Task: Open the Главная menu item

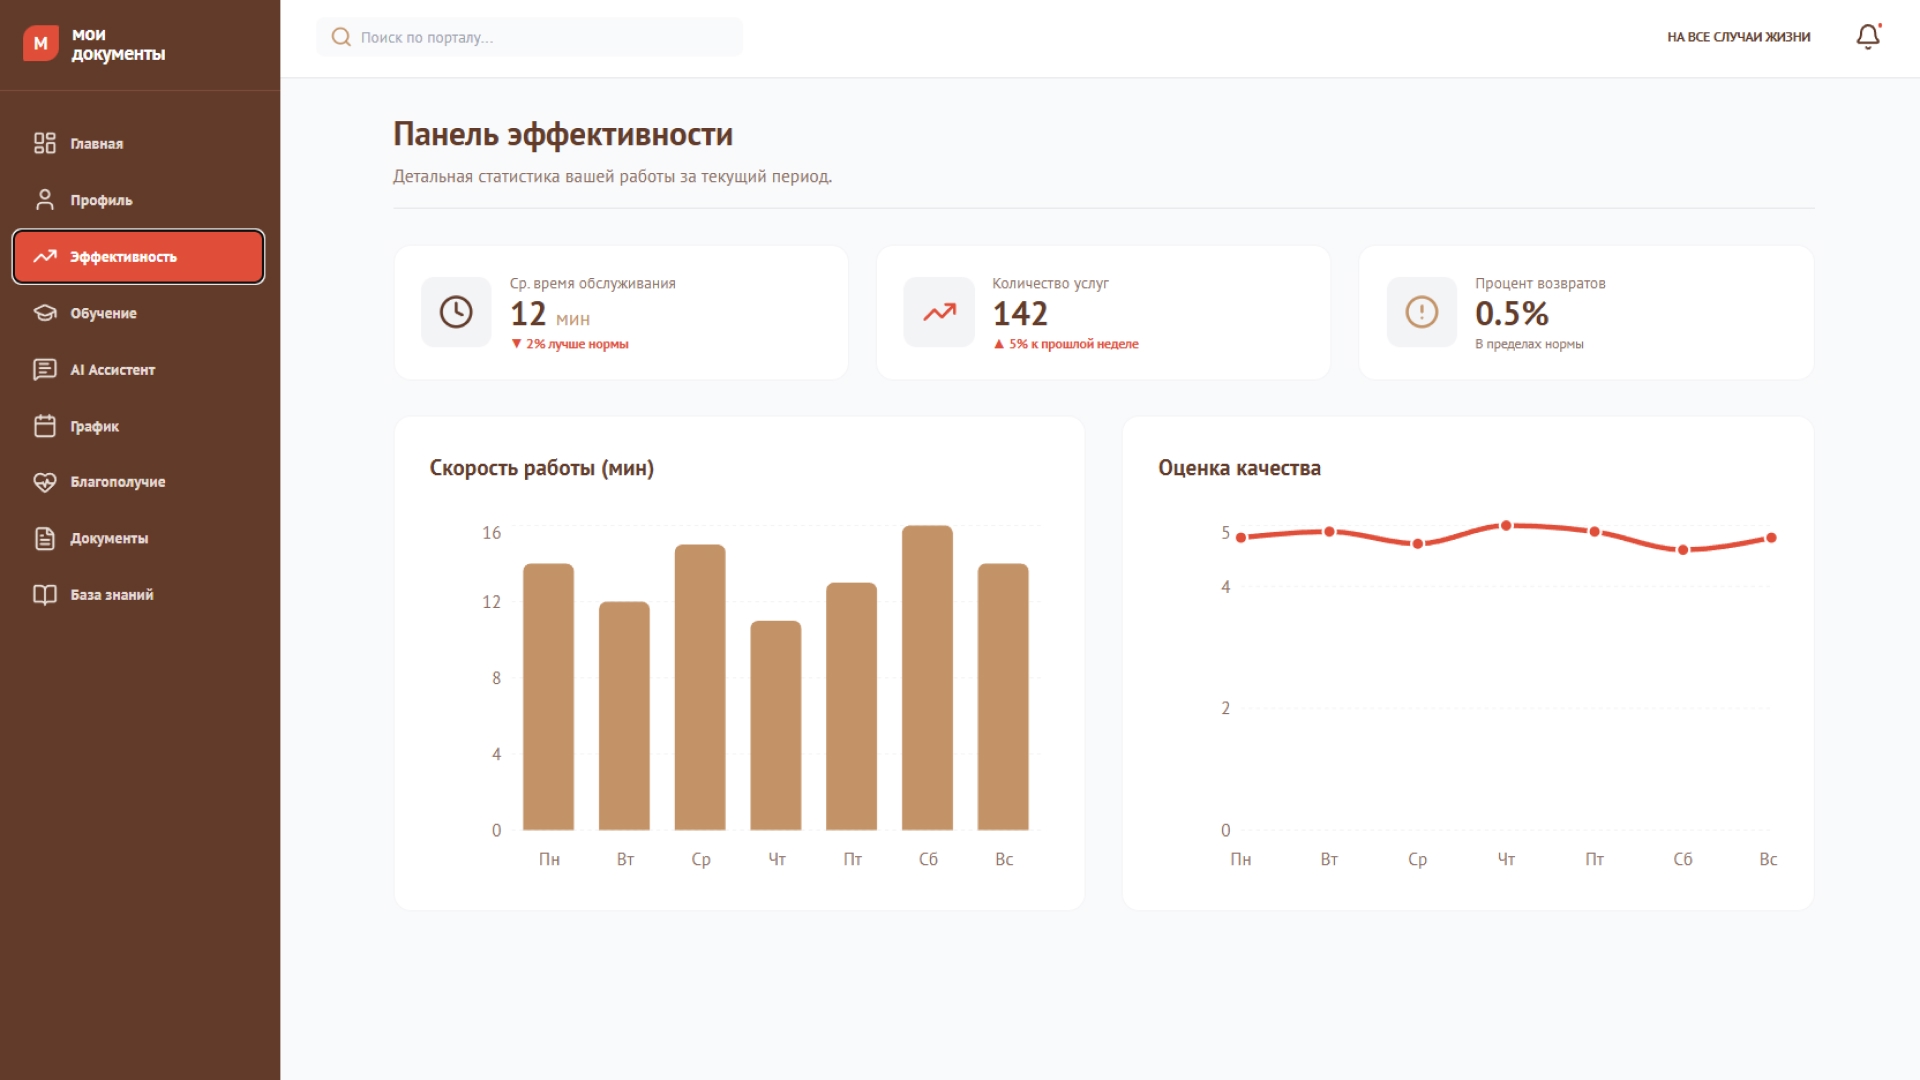Action: pos(97,144)
